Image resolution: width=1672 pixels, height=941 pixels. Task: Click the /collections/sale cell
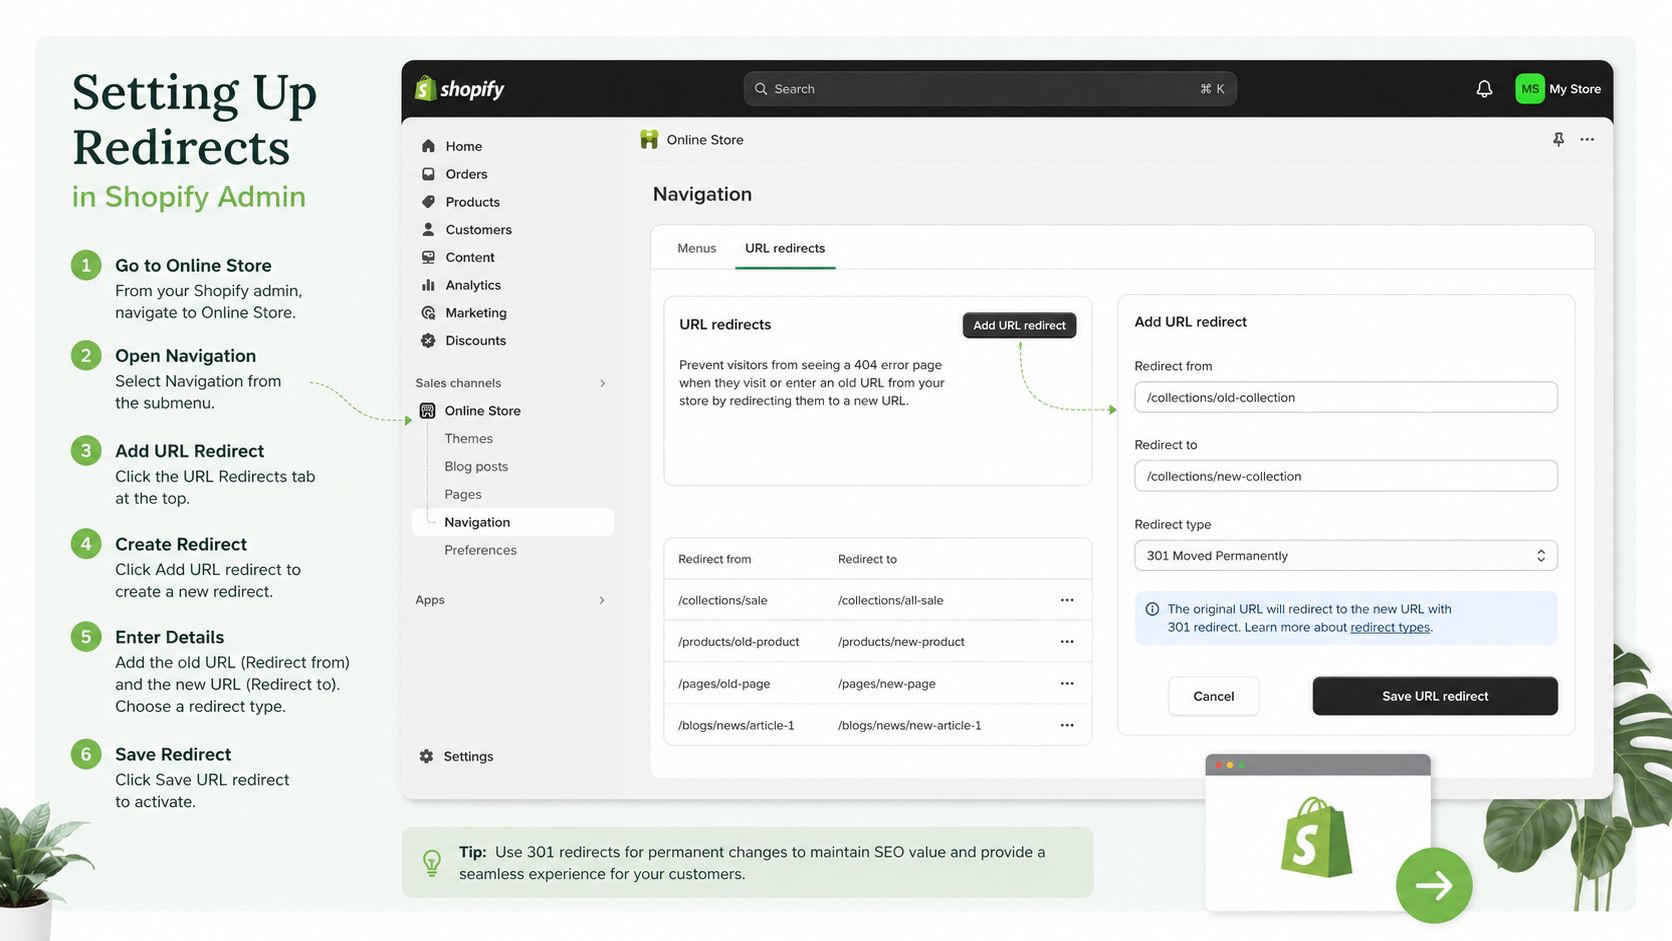pos(723,600)
